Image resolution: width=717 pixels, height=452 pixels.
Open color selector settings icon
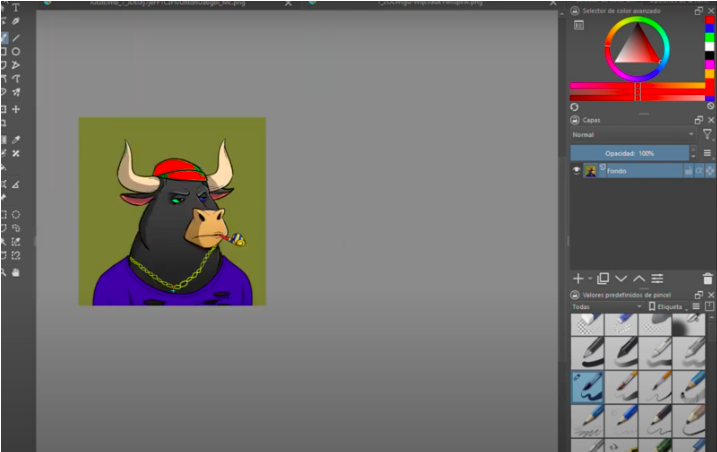[579, 25]
